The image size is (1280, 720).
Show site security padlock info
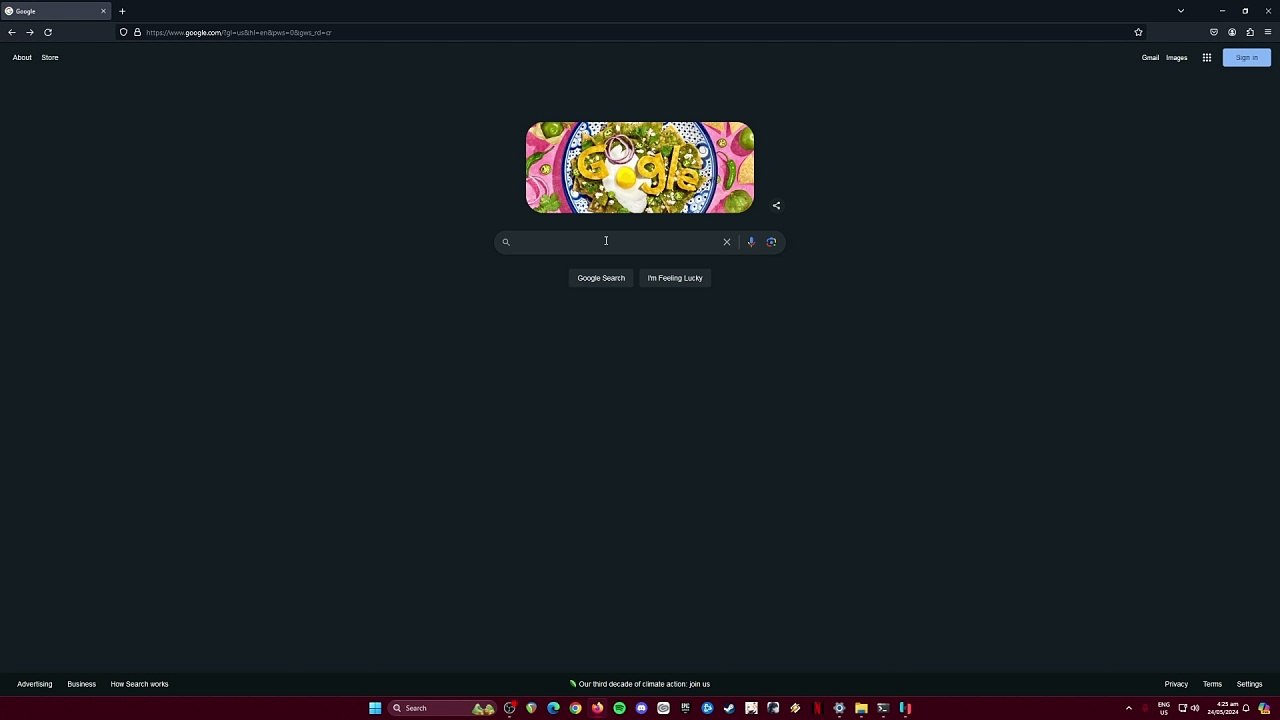tap(137, 32)
